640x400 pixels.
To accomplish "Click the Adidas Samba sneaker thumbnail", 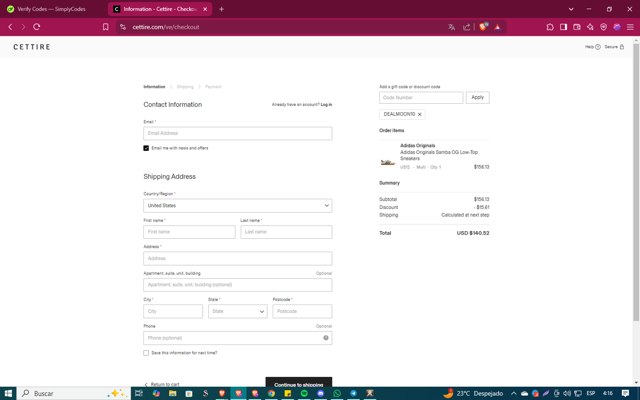I will pyautogui.click(x=388, y=160).
